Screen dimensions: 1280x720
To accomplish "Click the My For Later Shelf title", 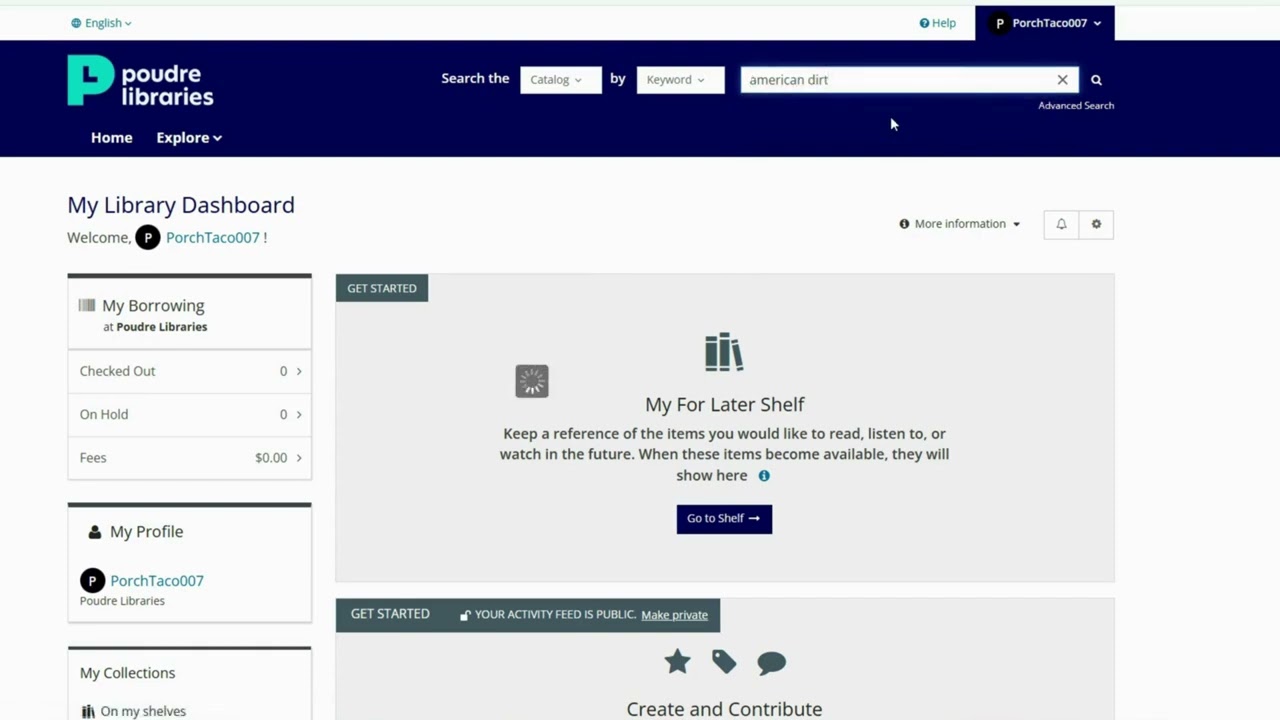I will tap(725, 404).
